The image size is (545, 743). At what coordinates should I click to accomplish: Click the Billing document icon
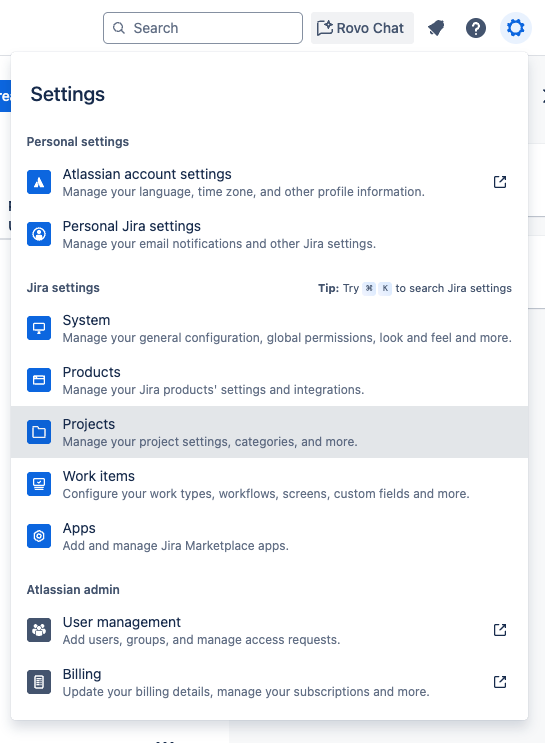point(39,682)
